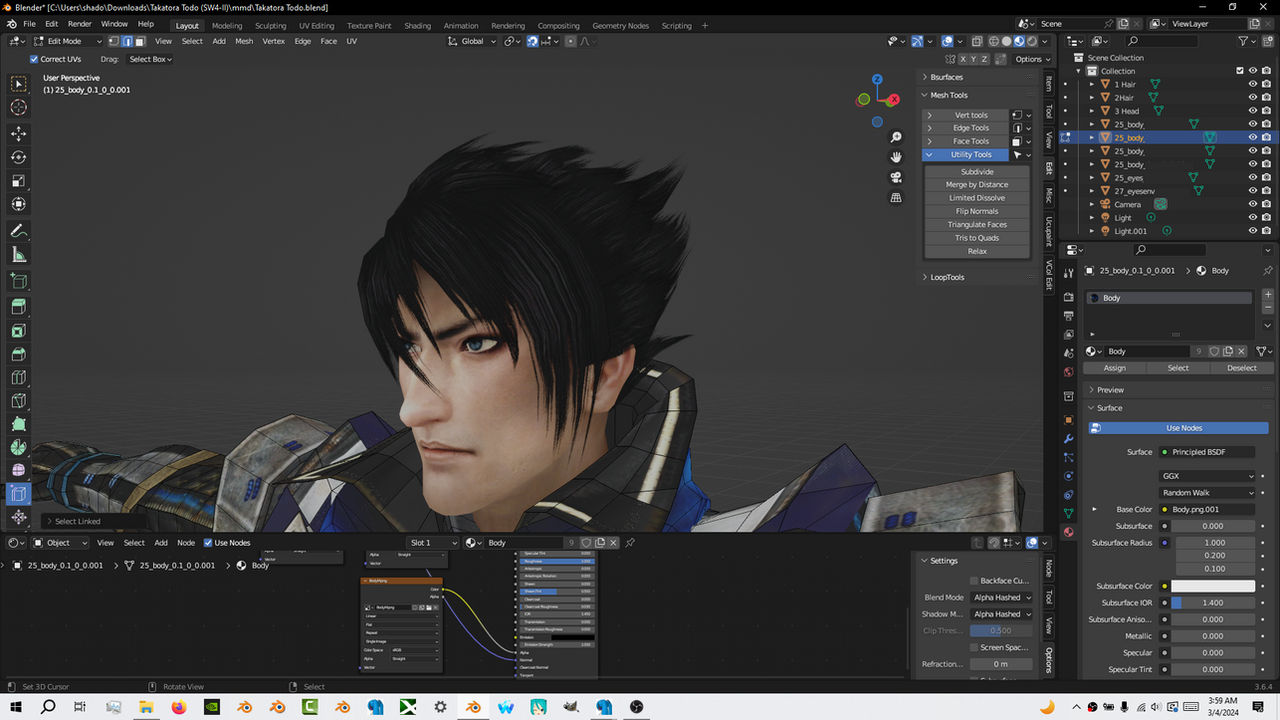Viewport: 1280px width, 720px height.
Task: Click the Subsurface IOR 1.400 field
Action: pyautogui.click(x=1213, y=603)
